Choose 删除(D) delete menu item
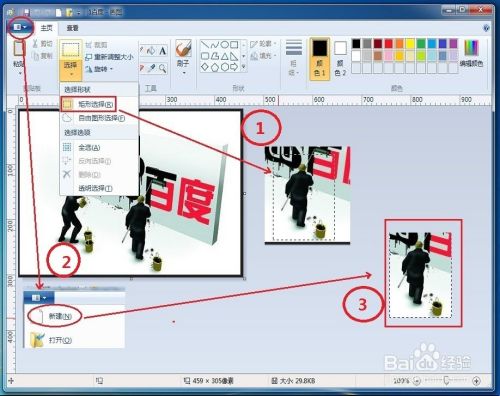Screen dimensions: 500x396 tap(99, 174)
